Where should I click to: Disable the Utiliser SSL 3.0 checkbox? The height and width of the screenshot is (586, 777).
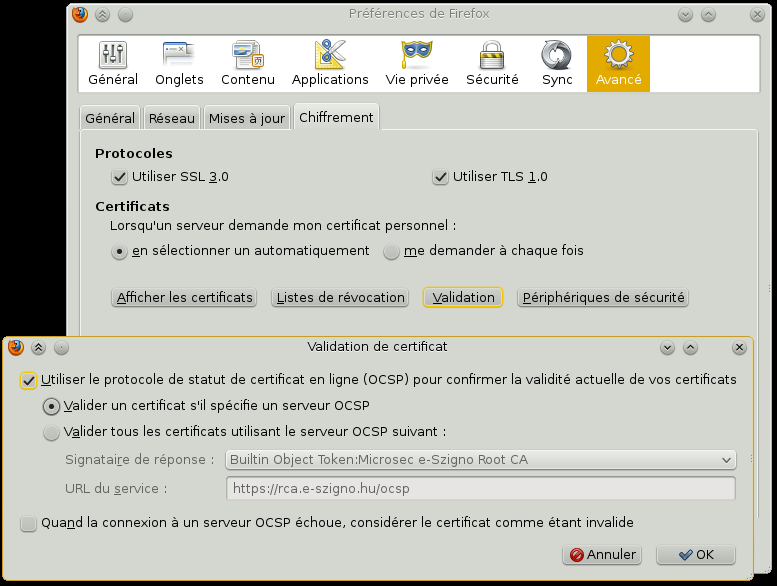(120, 177)
